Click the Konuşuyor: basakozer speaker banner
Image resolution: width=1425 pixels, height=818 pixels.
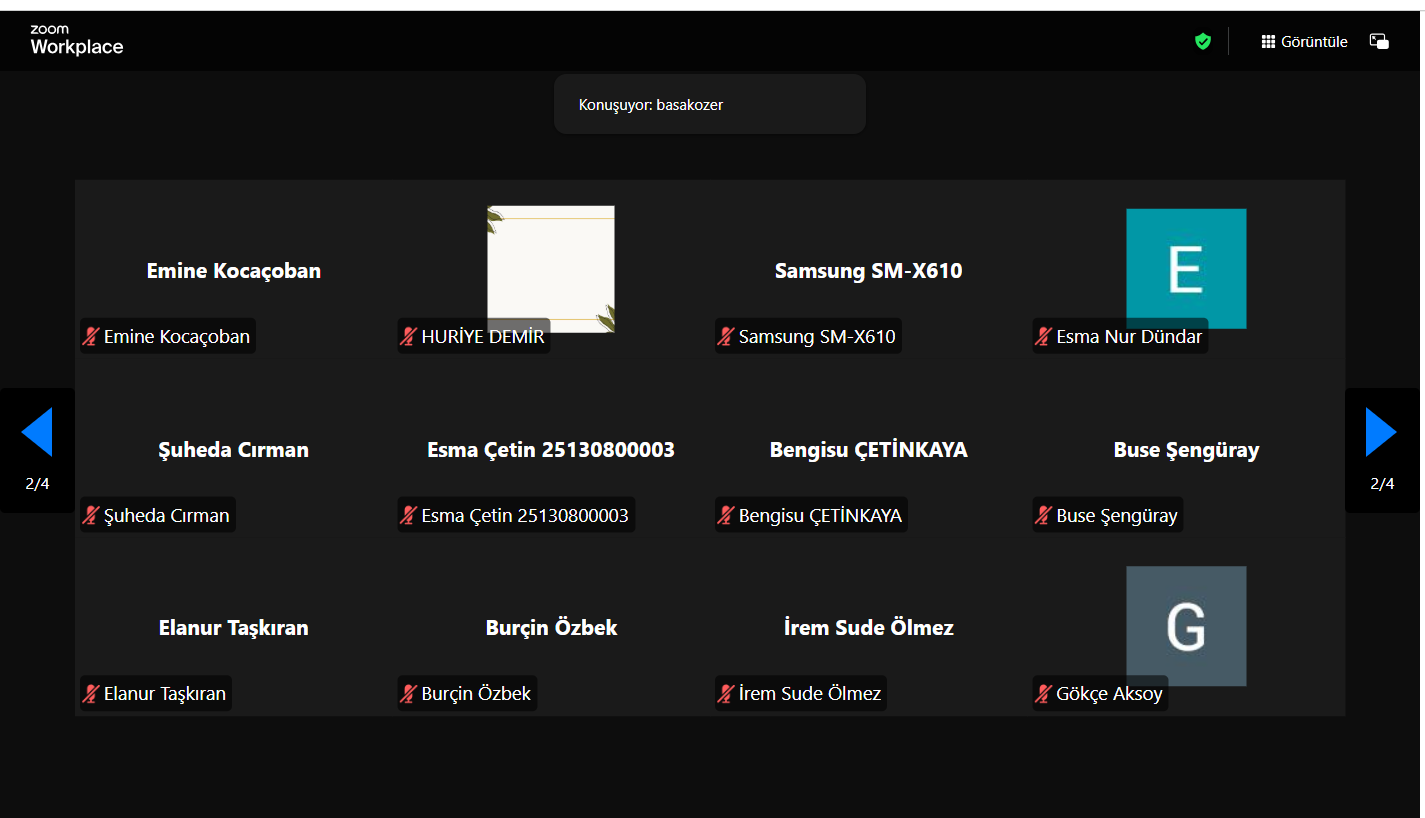pyautogui.click(x=709, y=105)
